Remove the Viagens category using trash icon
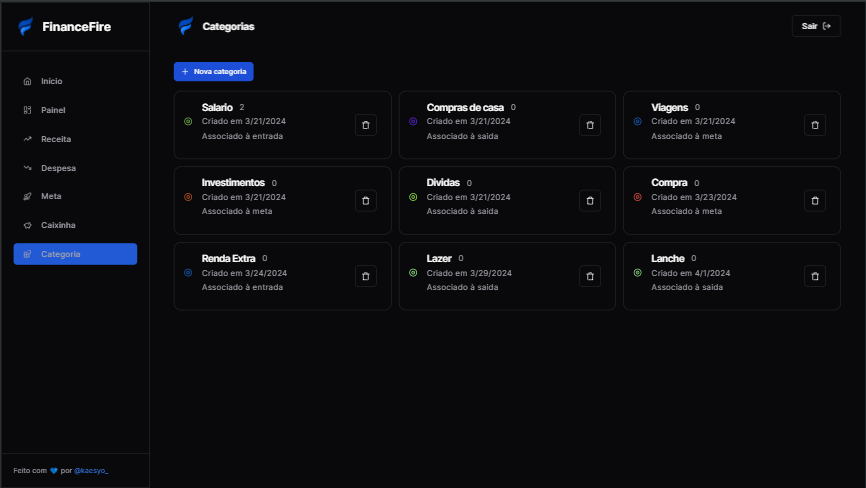 point(815,125)
